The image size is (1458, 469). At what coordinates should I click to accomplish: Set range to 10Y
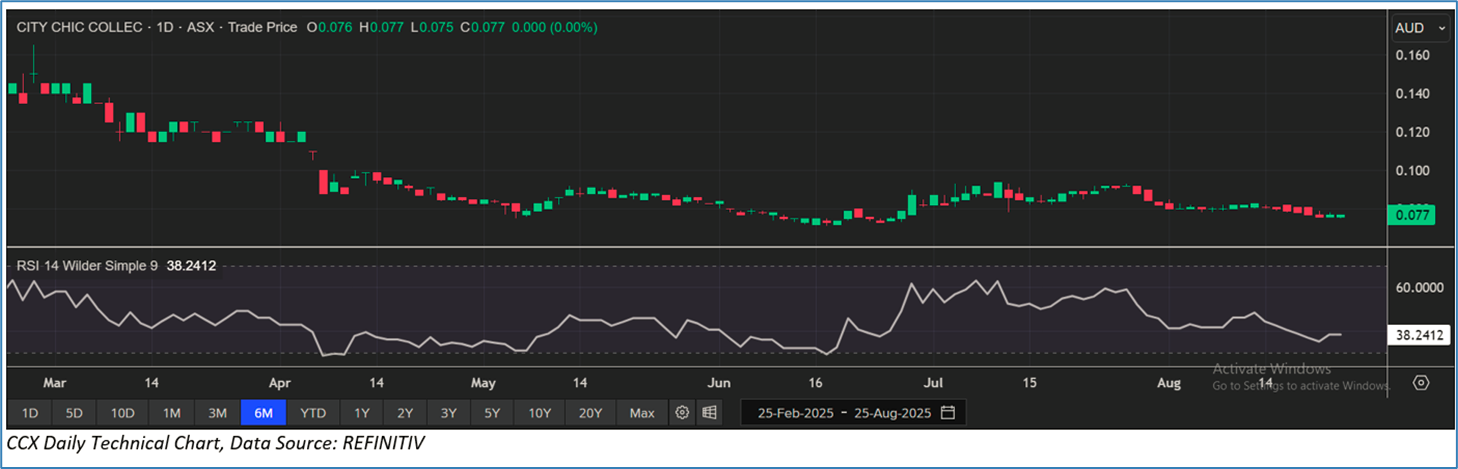tap(540, 412)
